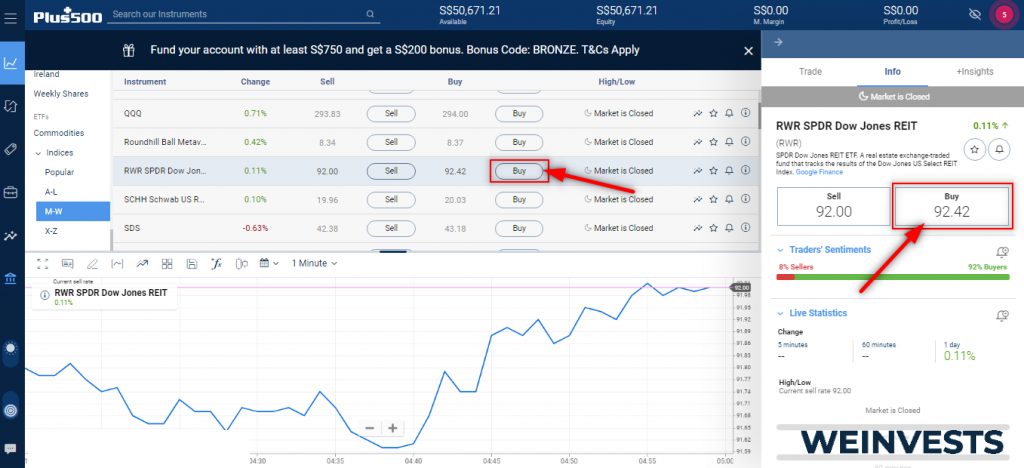Collapse the Traders' Sentiments section

[780, 250]
